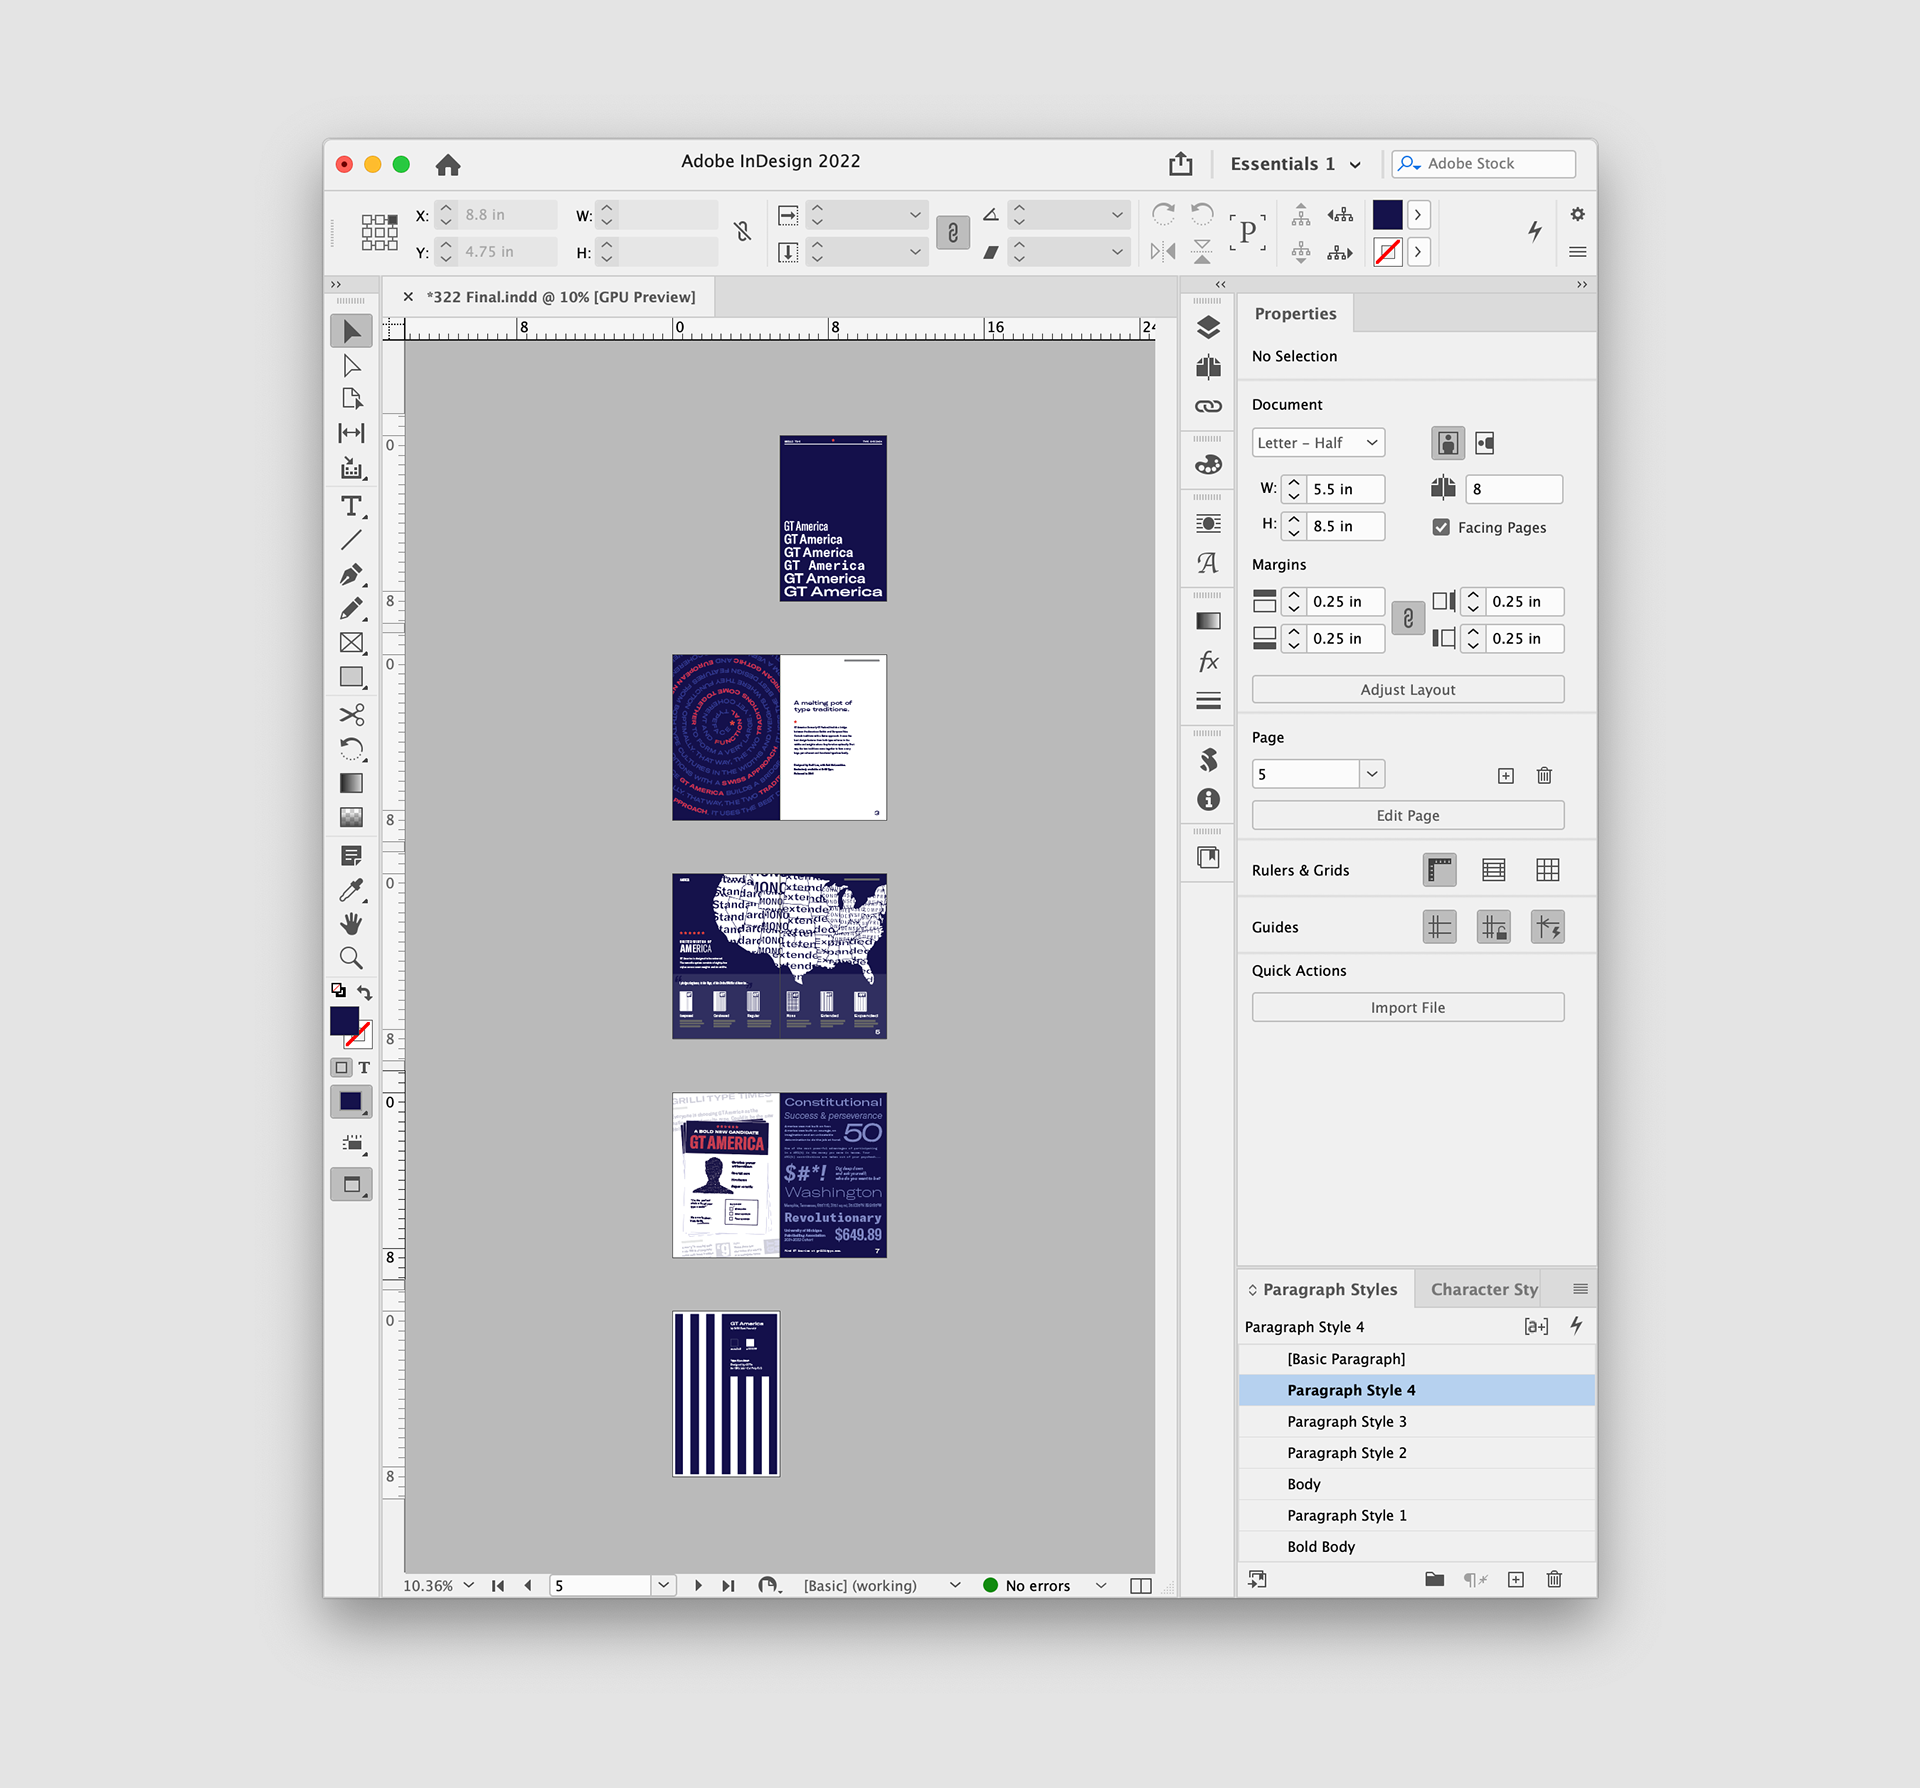
Task: Switch to Paragraph Styles tab
Action: click(1329, 1289)
